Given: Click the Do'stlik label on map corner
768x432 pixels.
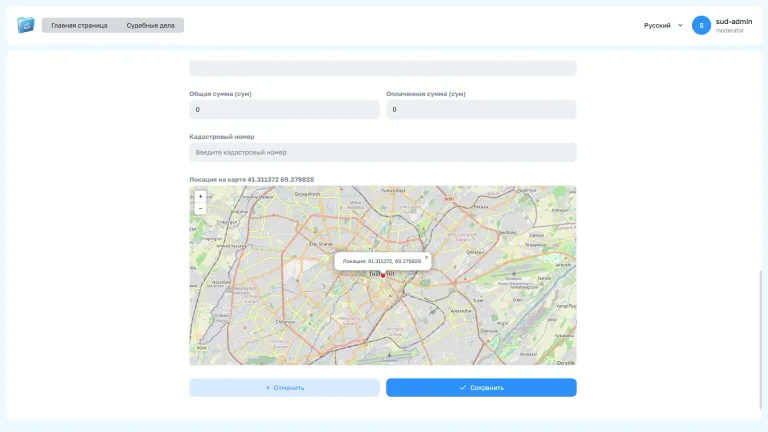Looking at the screenshot, I should pyautogui.click(x=566, y=363).
